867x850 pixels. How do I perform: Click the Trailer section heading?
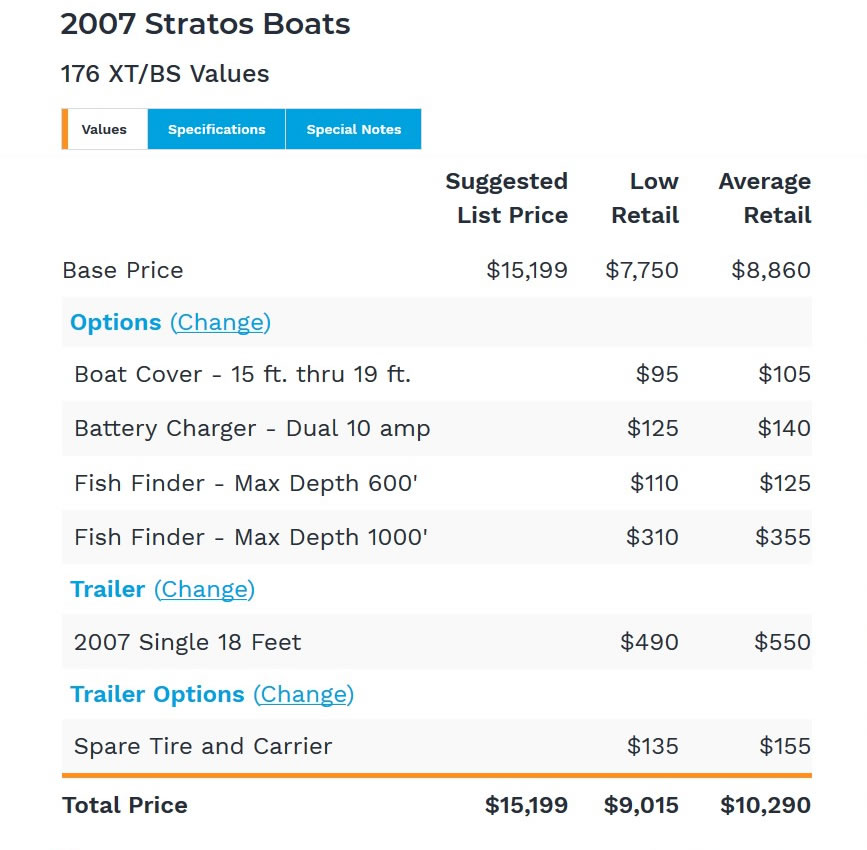pos(107,589)
